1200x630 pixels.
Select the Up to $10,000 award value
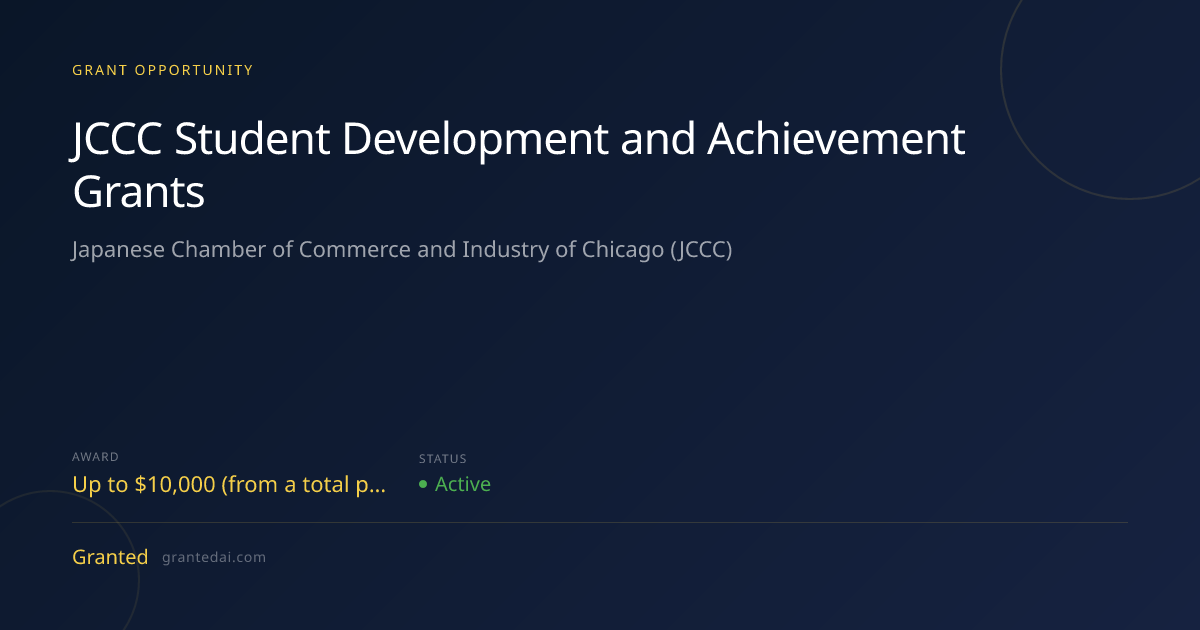[229, 485]
